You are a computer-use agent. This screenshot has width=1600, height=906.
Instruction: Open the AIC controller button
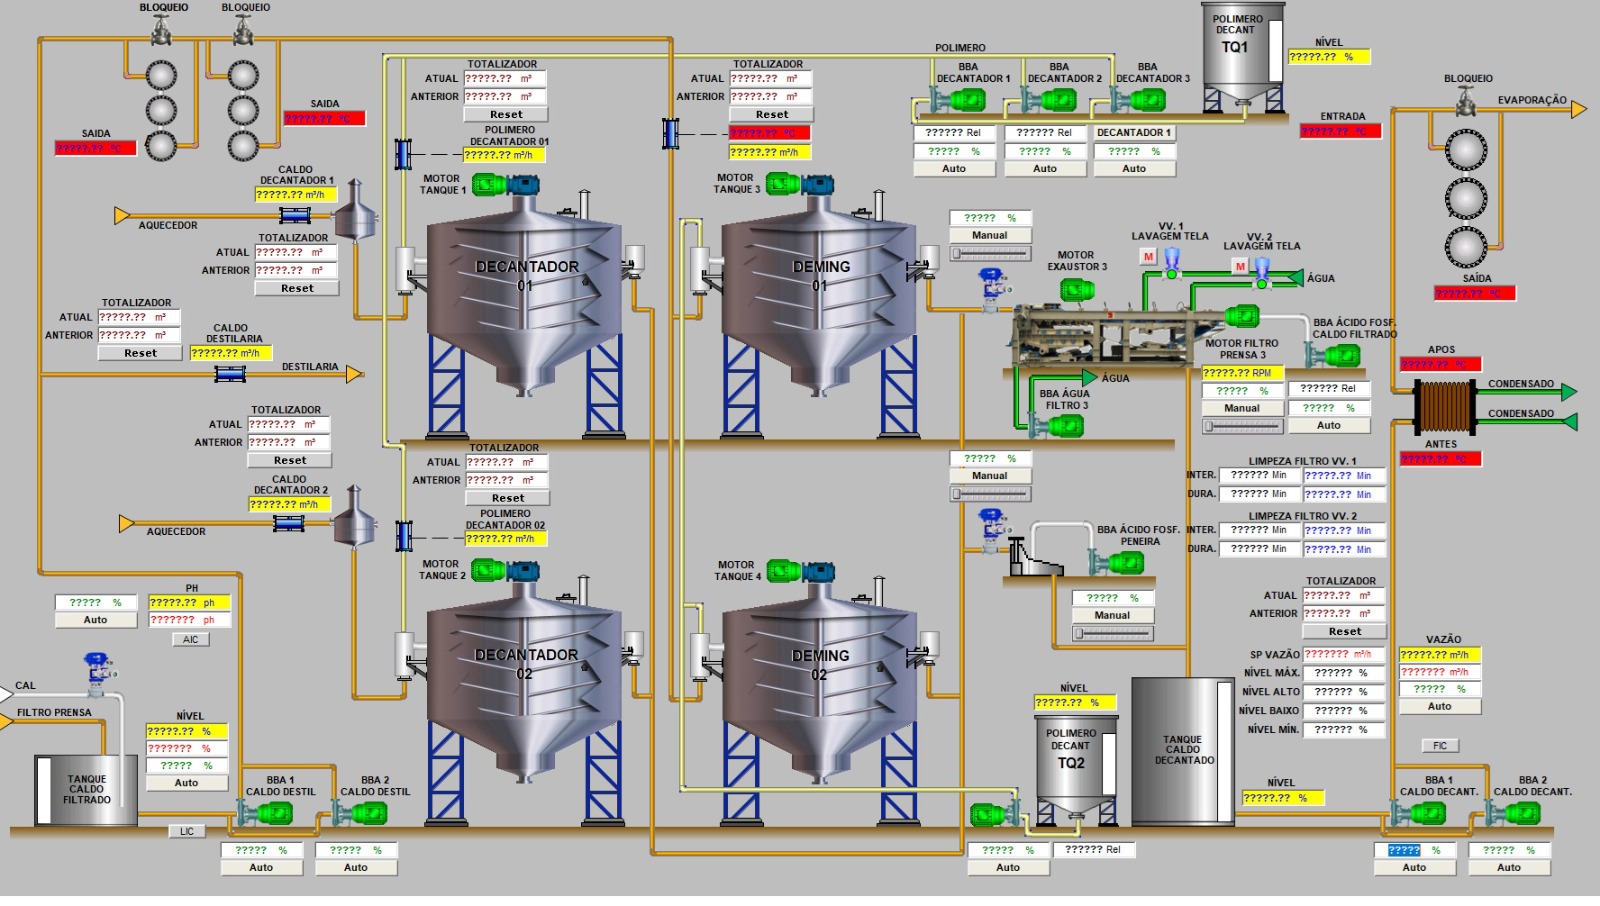(x=190, y=640)
